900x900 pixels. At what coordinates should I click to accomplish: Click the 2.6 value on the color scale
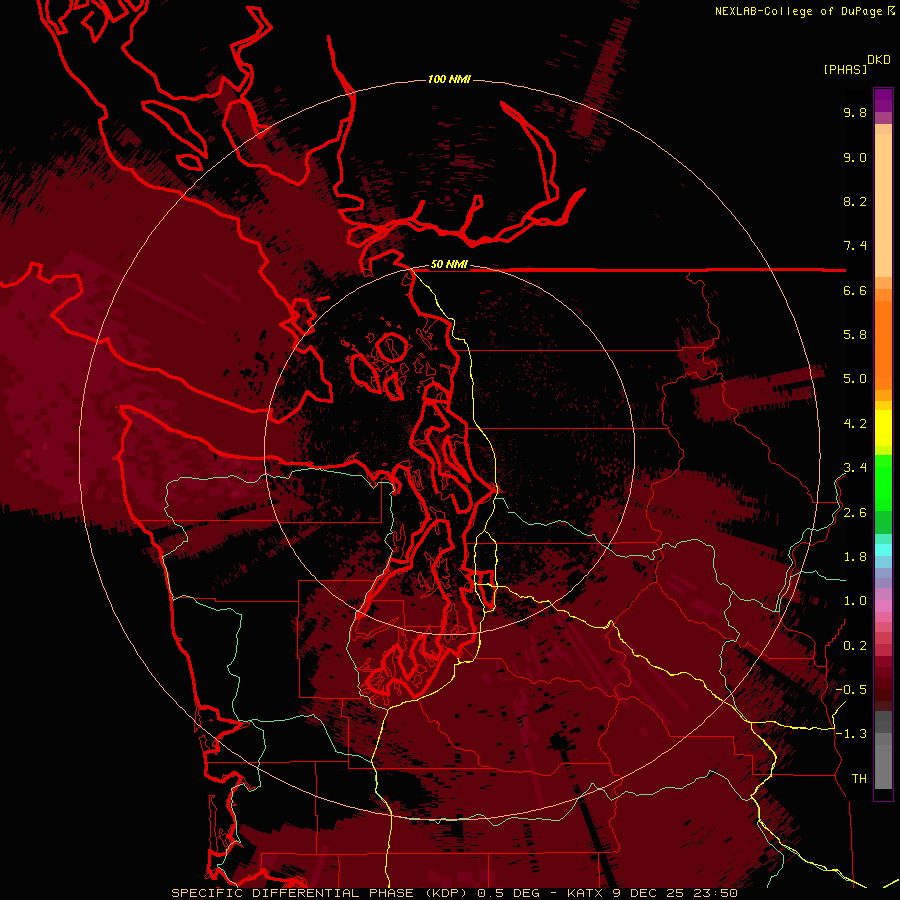(x=855, y=513)
